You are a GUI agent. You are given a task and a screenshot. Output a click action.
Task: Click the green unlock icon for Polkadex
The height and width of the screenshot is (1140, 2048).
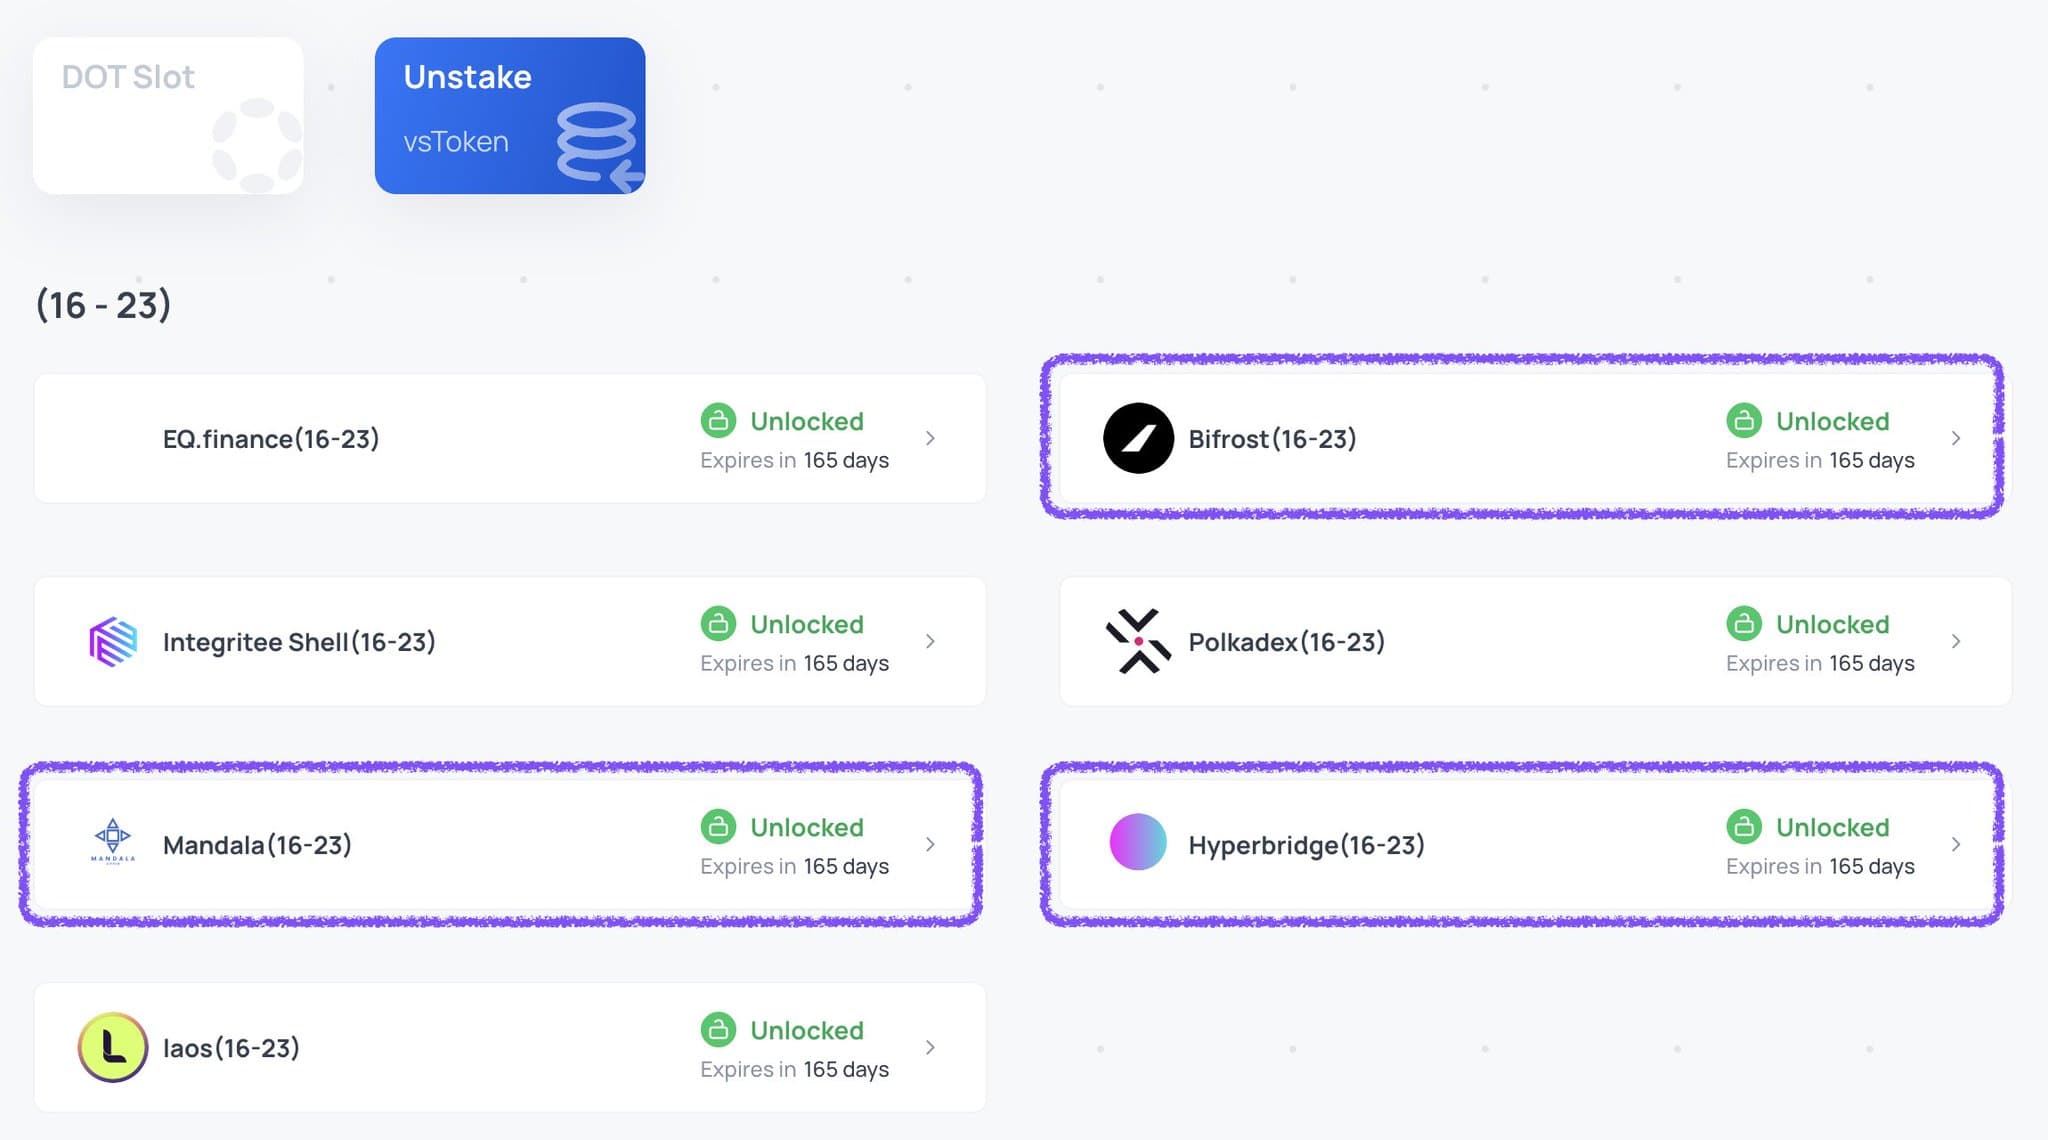point(1743,624)
